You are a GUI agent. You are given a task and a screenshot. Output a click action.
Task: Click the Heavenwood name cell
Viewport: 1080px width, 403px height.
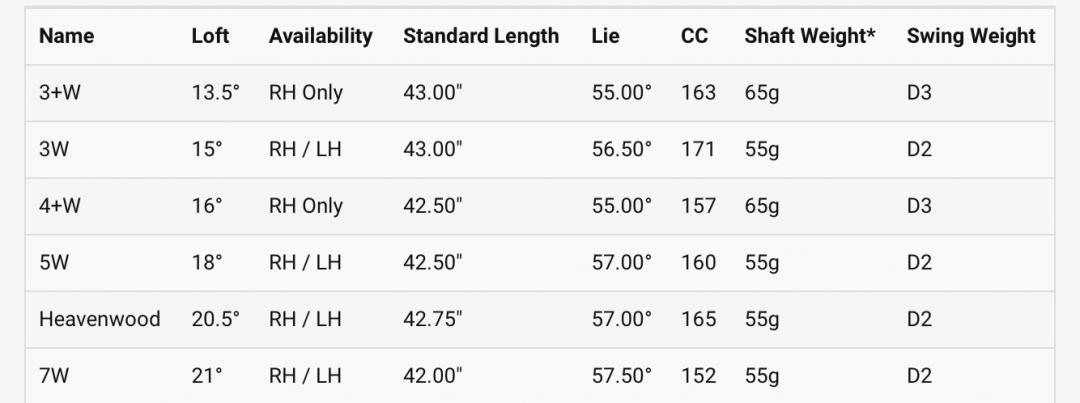pos(99,319)
